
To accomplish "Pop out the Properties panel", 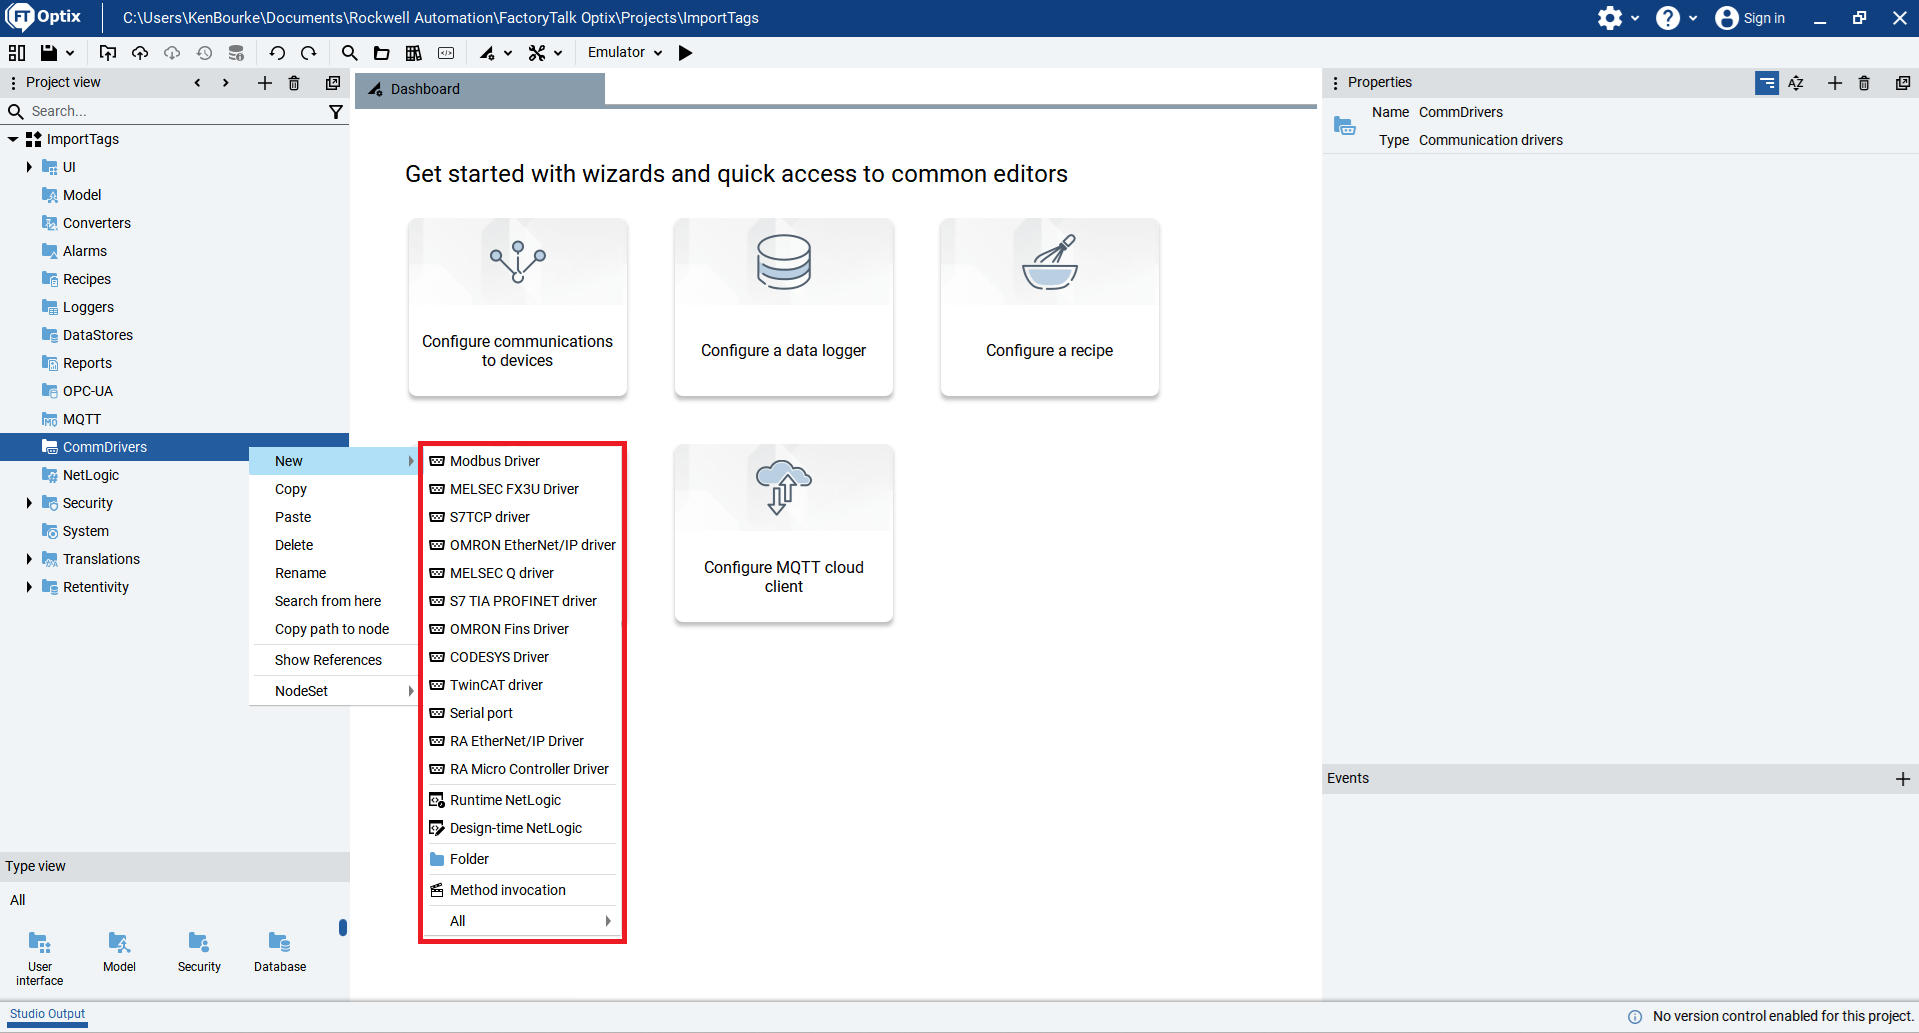I will pos(1903,83).
